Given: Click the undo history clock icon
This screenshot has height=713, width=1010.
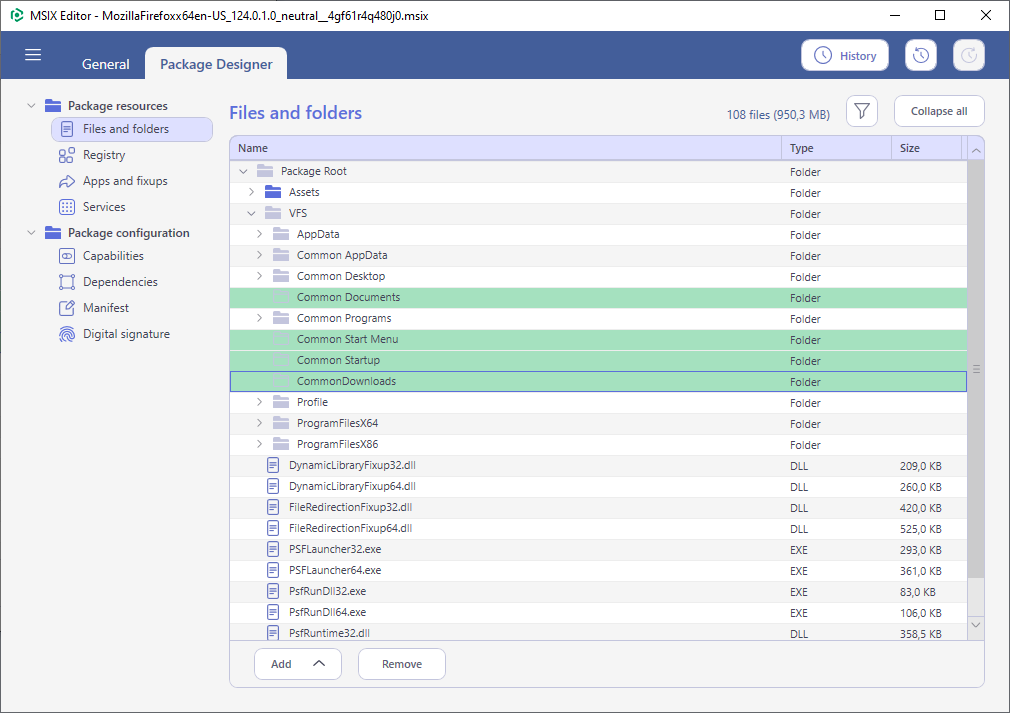Looking at the screenshot, I should click(x=920, y=55).
